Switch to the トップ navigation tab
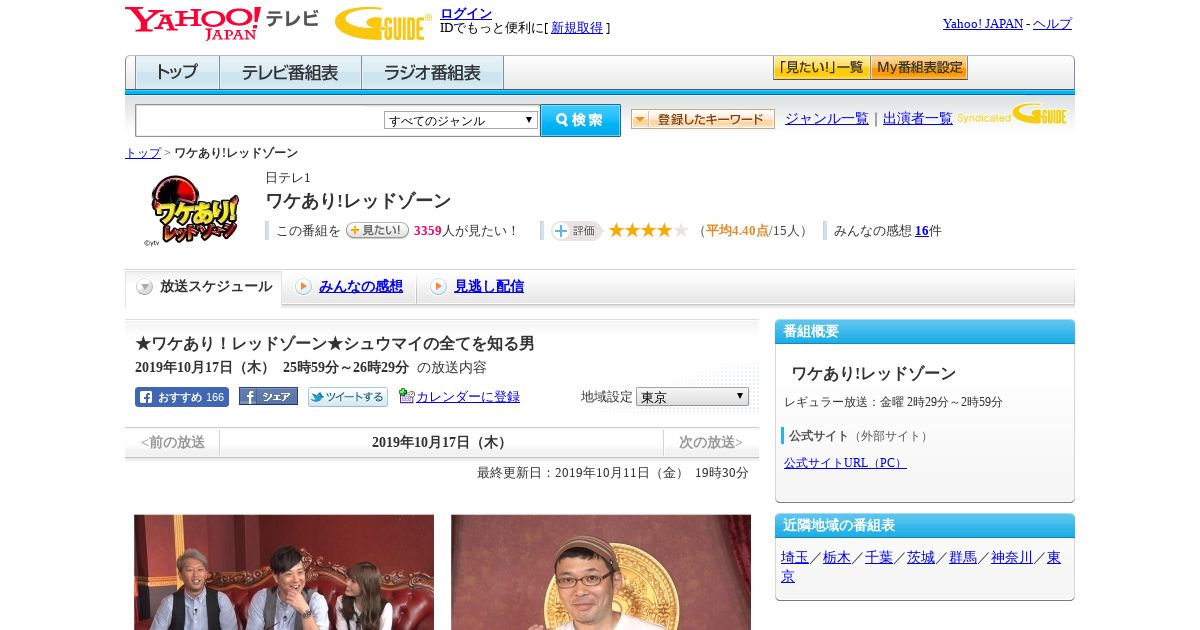Screen dimensions: 1200x630 pos(177,72)
